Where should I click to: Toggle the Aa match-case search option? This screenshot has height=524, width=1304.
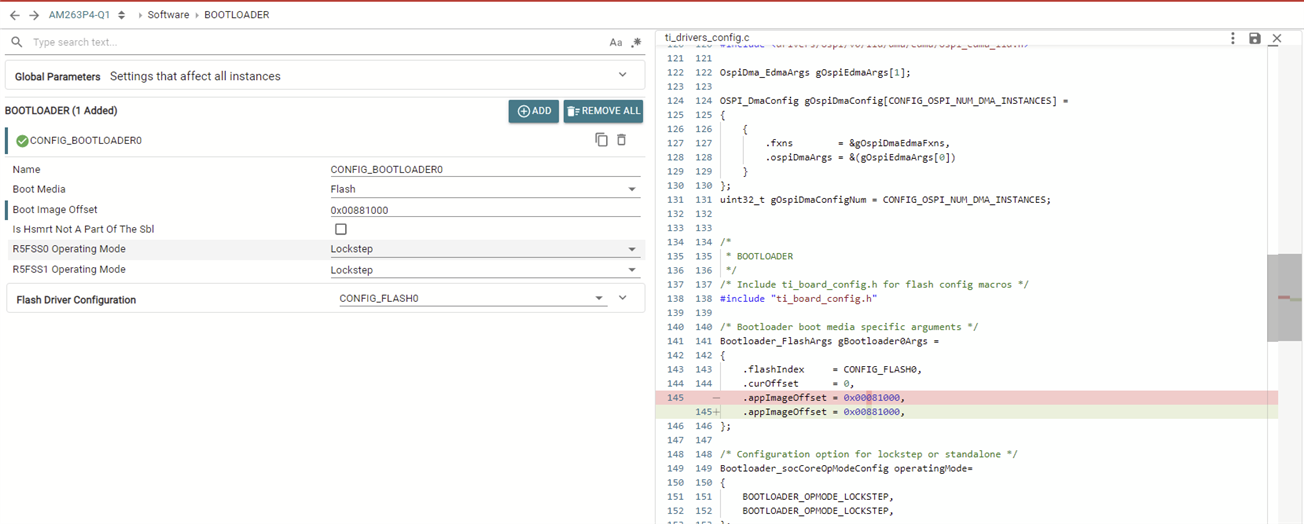pos(616,43)
